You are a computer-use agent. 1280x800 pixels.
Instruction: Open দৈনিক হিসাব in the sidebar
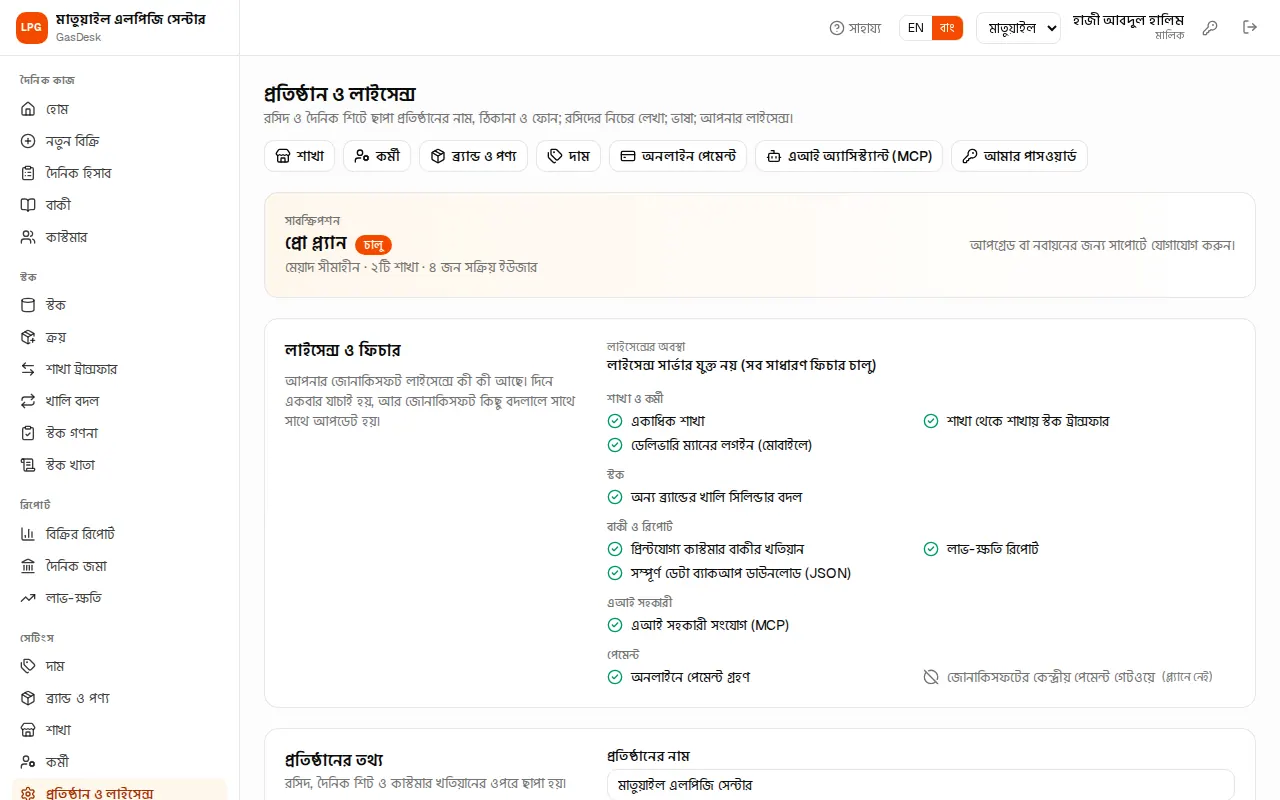(120, 173)
